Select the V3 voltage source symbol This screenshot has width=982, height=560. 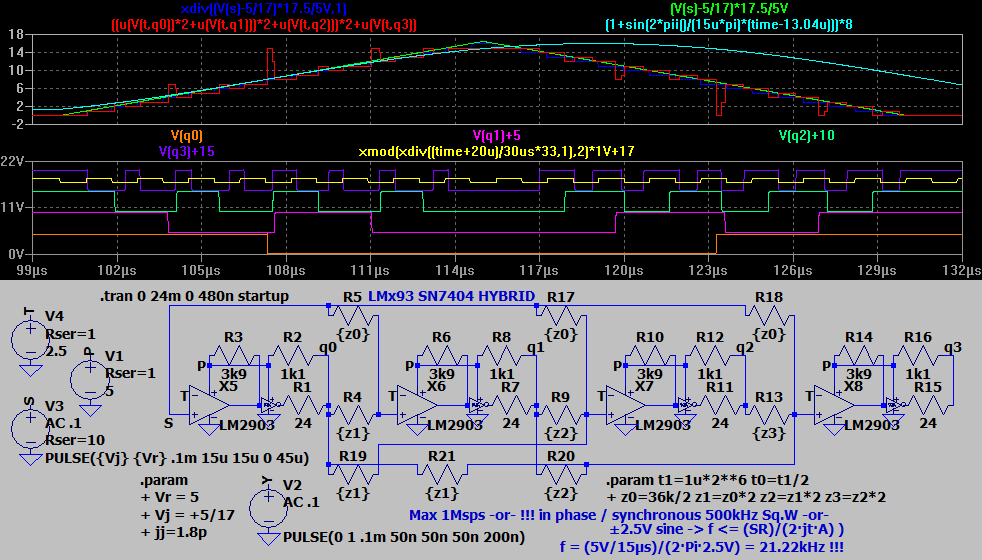(31, 427)
